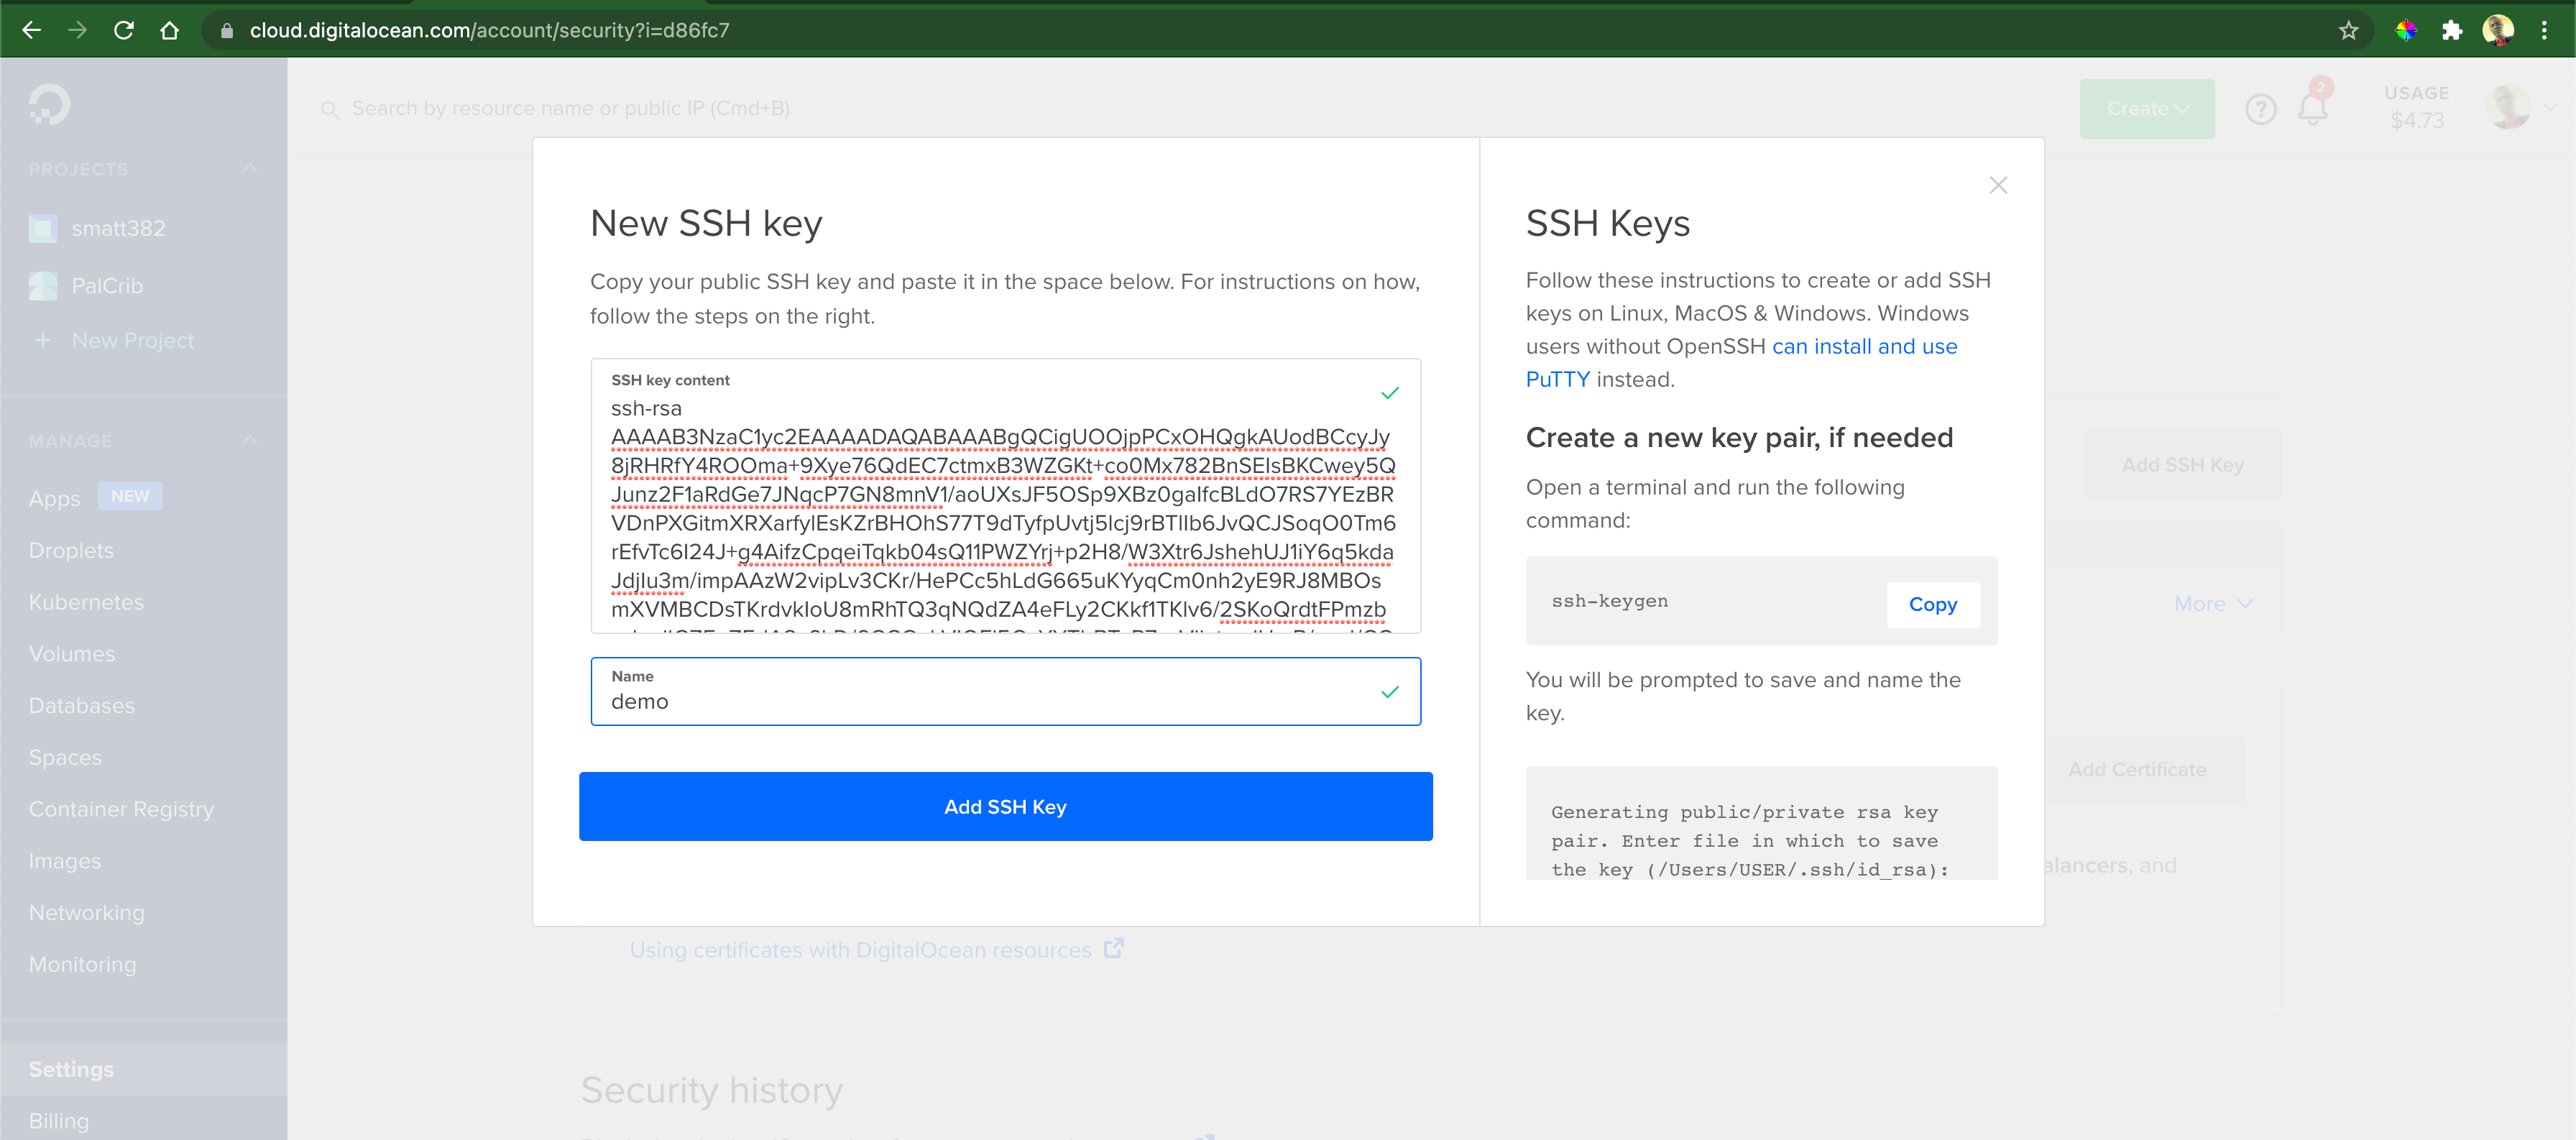This screenshot has width=2576, height=1140.
Task: Select the smatt382 project icon
Action: tap(42, 228)
